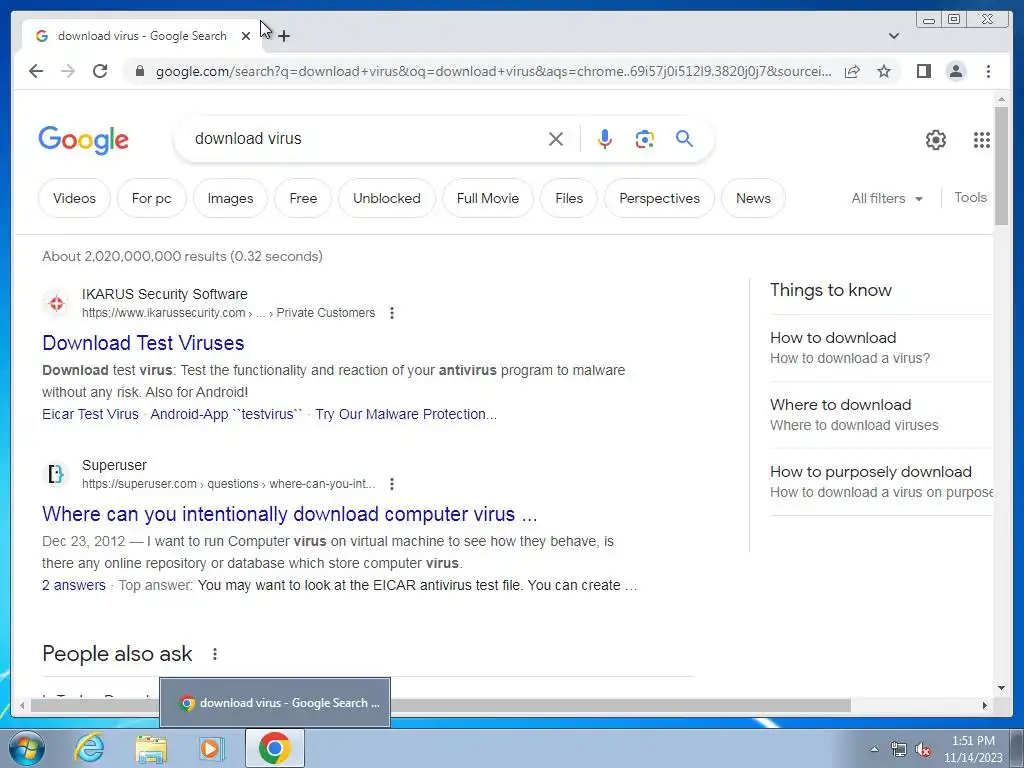Select the Videos filter chip
Viewport: 1024px width, 768px height.
(74, 198)
